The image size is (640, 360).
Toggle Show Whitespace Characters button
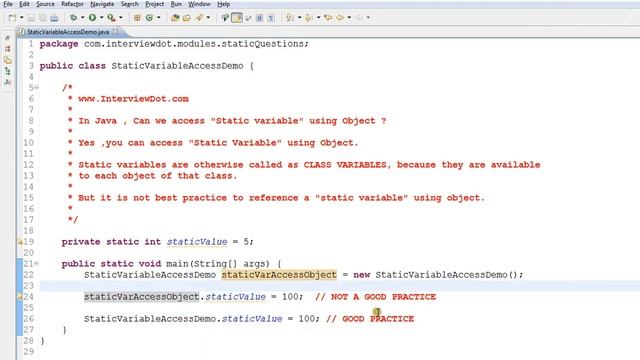tap(271, 18)
